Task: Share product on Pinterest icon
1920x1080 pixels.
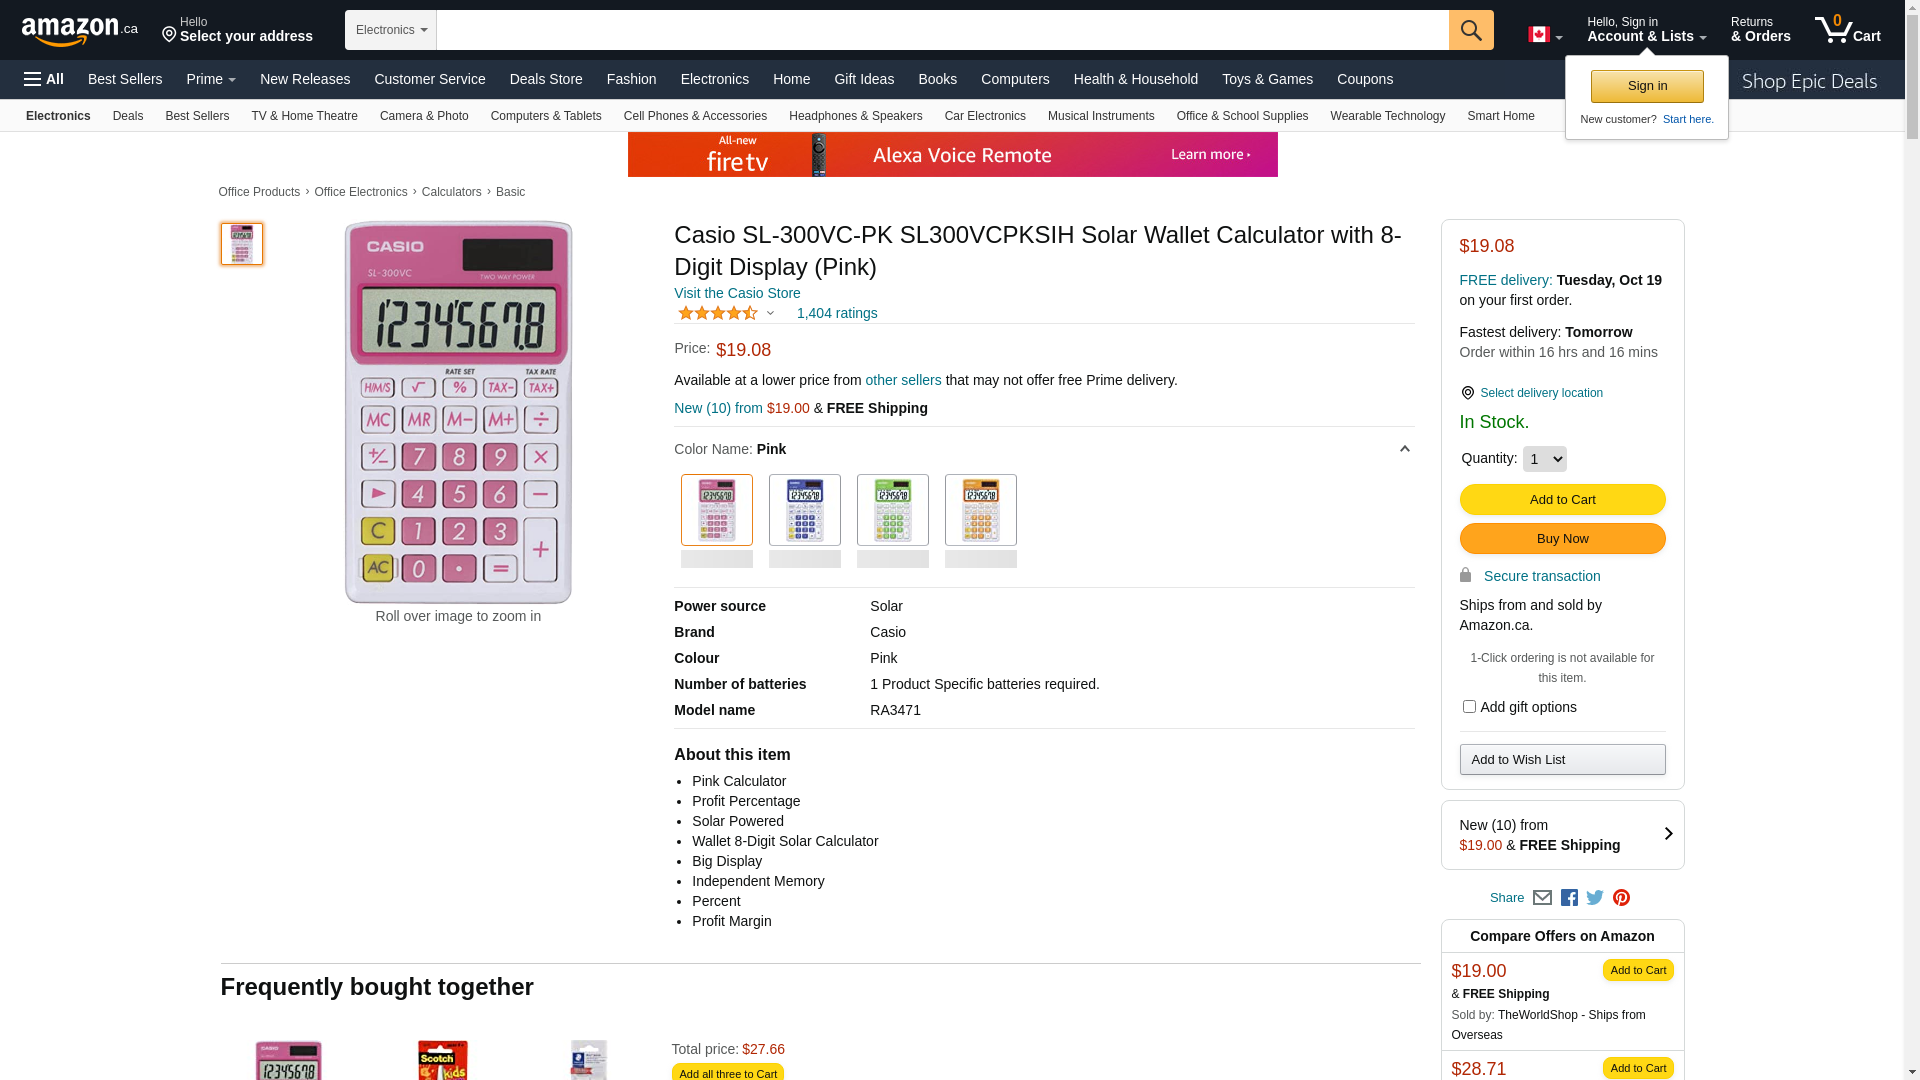Action: tap(1621, 898)
